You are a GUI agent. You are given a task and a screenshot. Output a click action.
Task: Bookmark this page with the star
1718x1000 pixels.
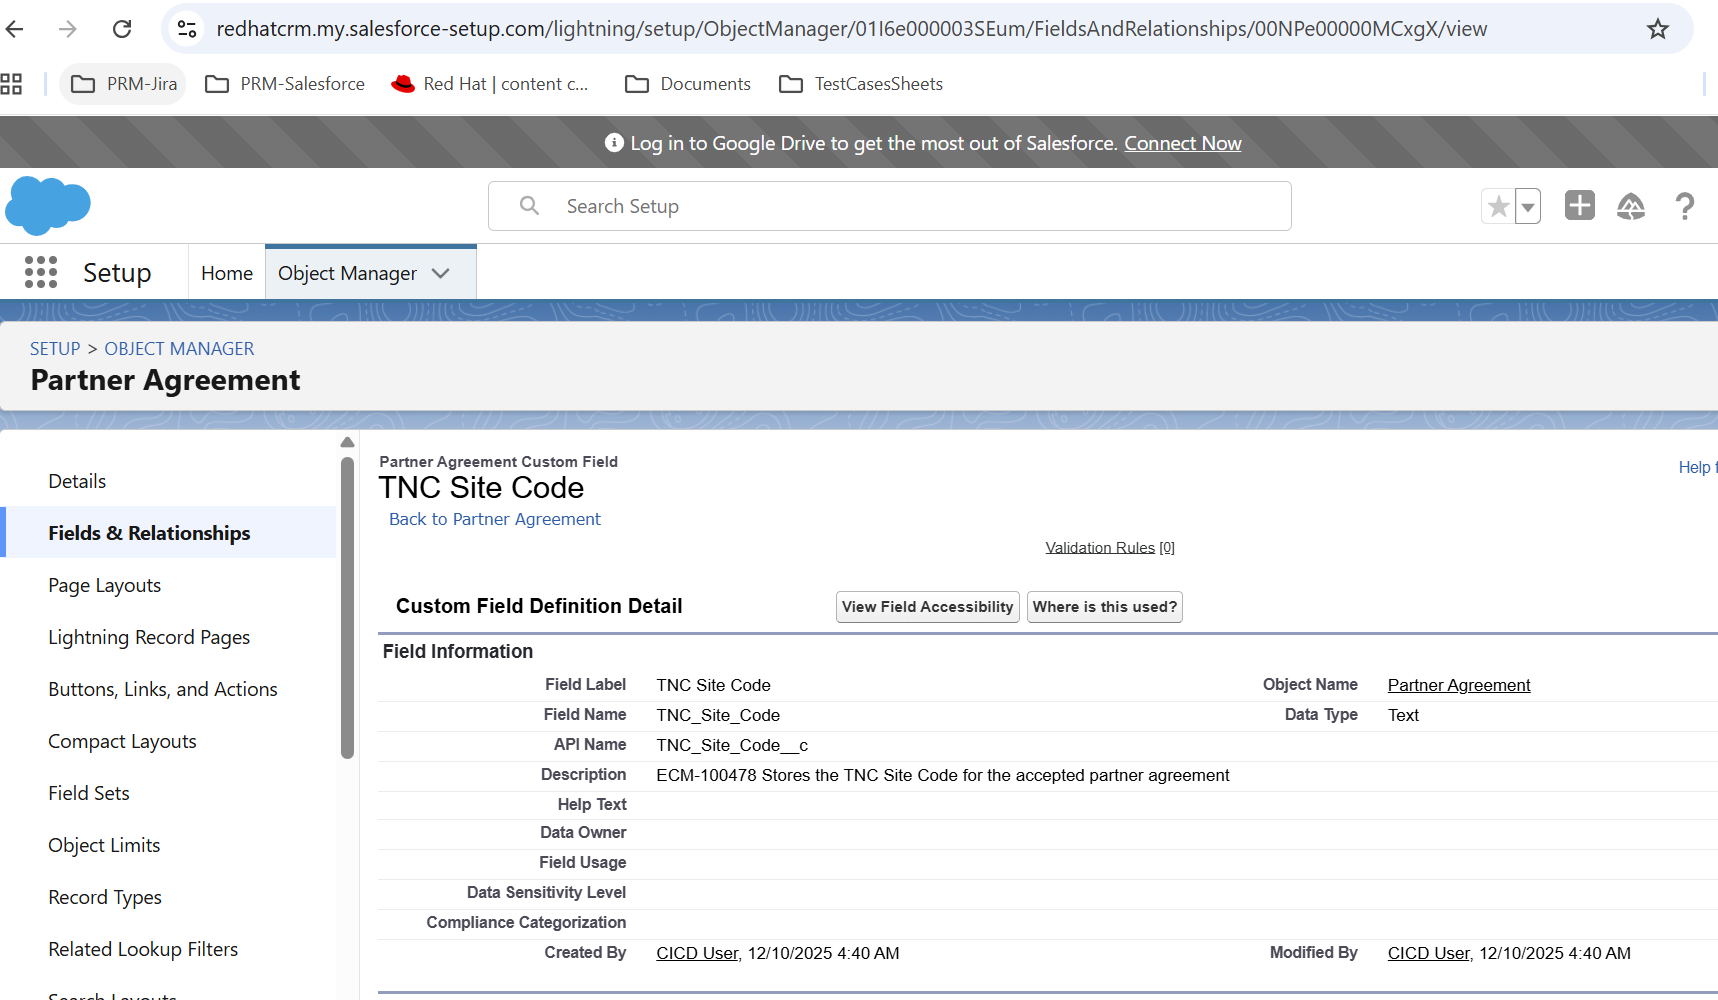[x=1658, y=29]
